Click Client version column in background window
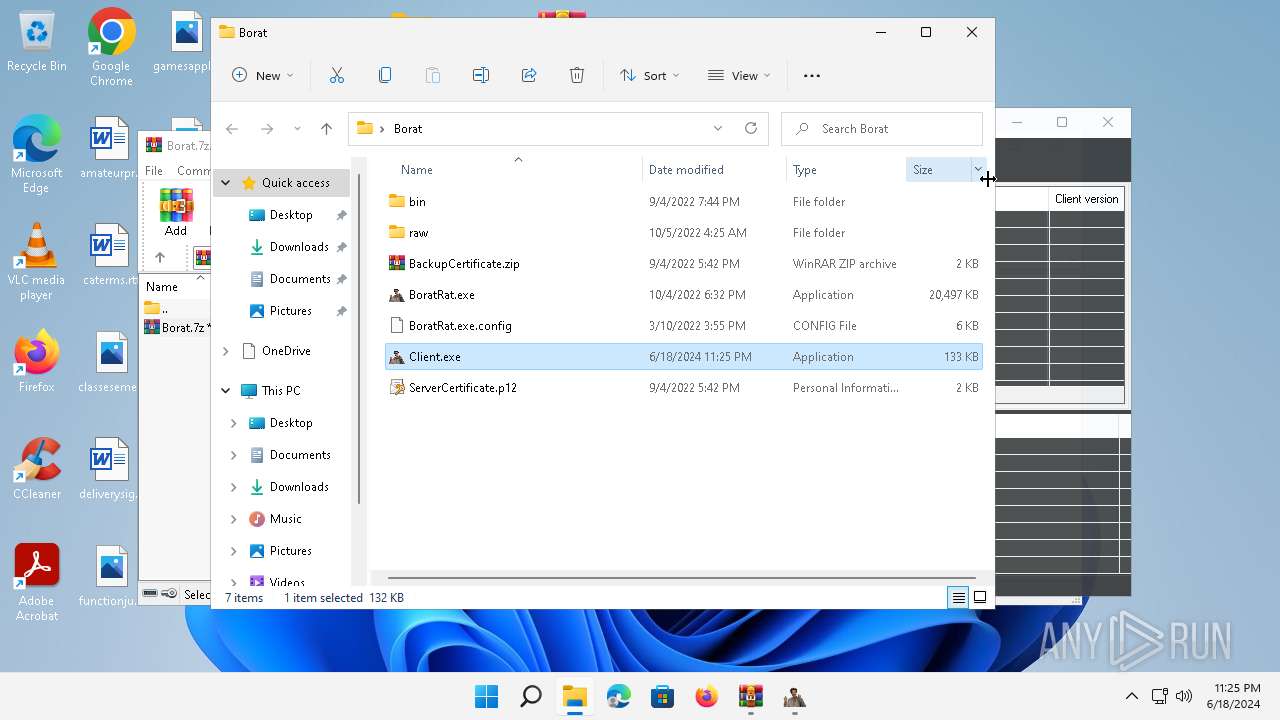The image size is (1280, 720). click(x=1087, y=199)
